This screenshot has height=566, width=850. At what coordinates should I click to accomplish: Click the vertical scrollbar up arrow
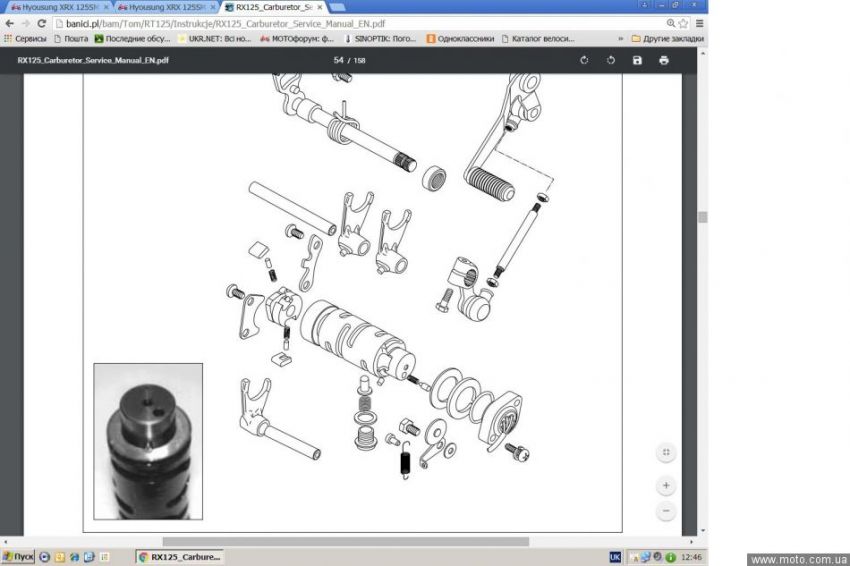click(703, 53)
